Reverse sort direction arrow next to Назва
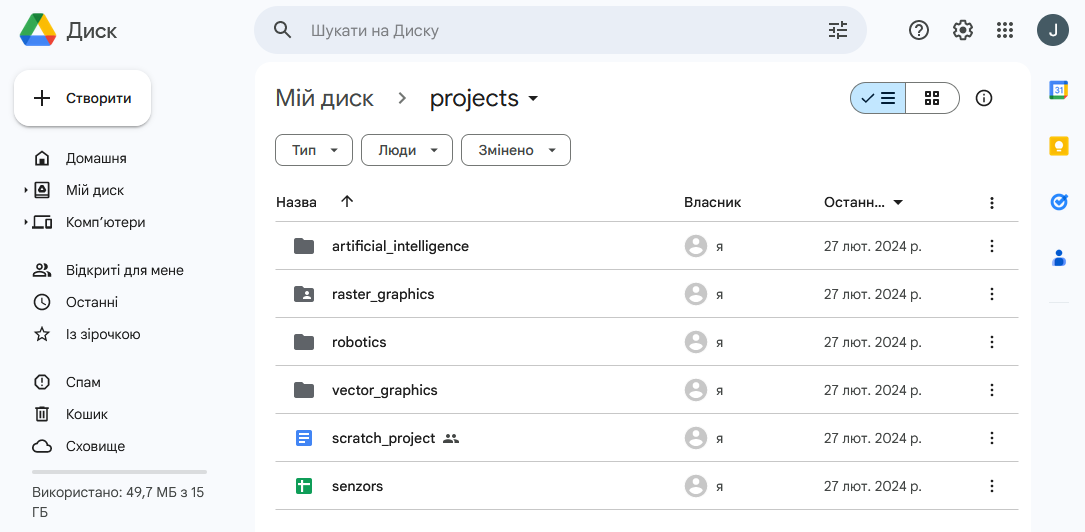The image size is (1085, 532). point(347,202)
